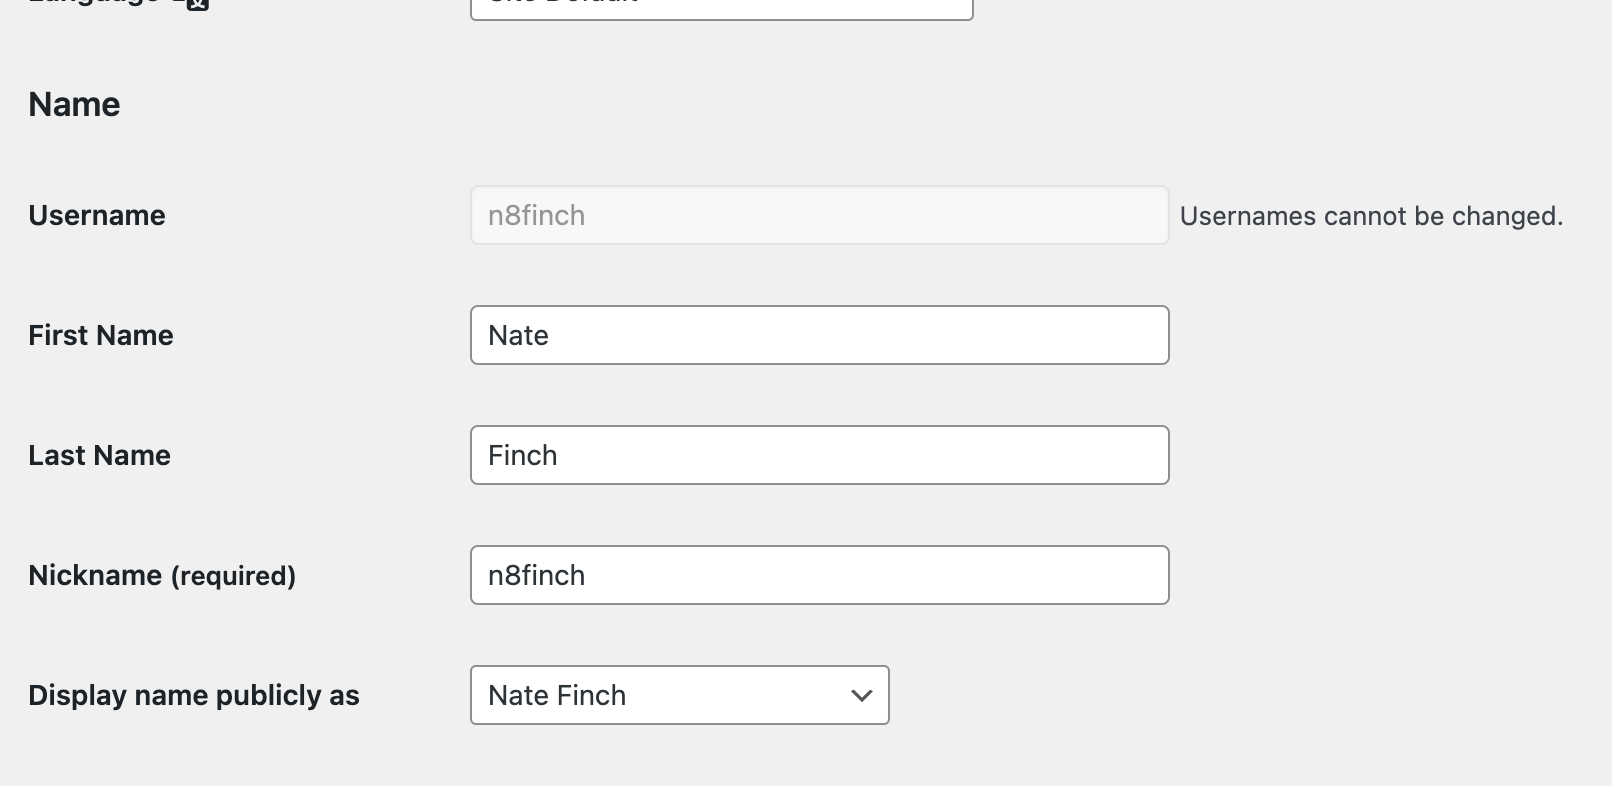Click the disabled Username field
Viewport: 1612px width, 786px height.
[x=819, y=215]
